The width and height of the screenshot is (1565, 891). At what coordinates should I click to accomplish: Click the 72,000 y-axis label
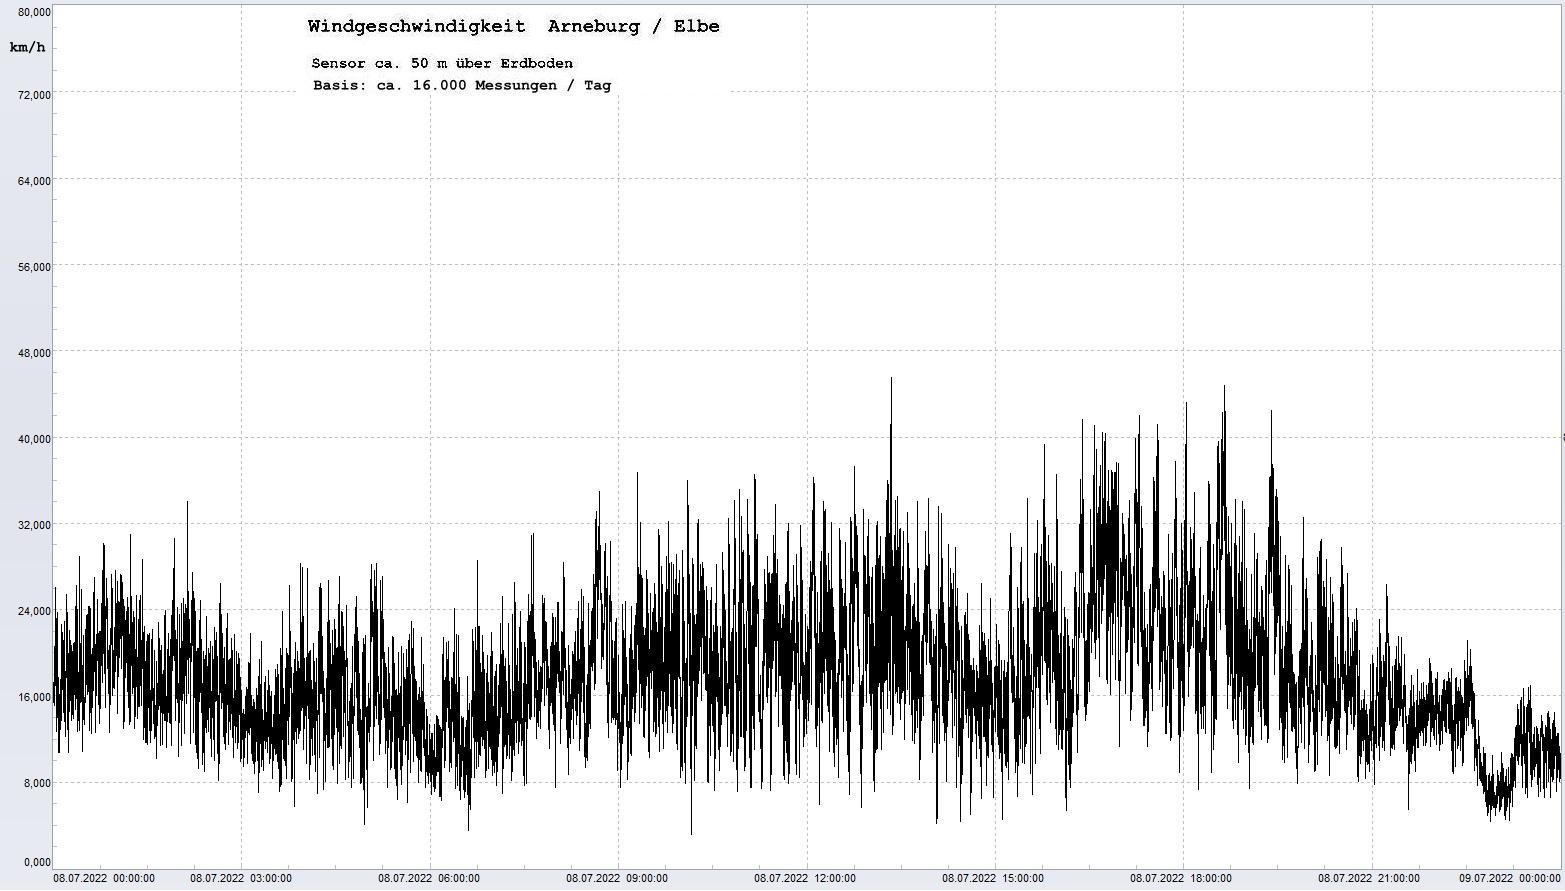35,95
